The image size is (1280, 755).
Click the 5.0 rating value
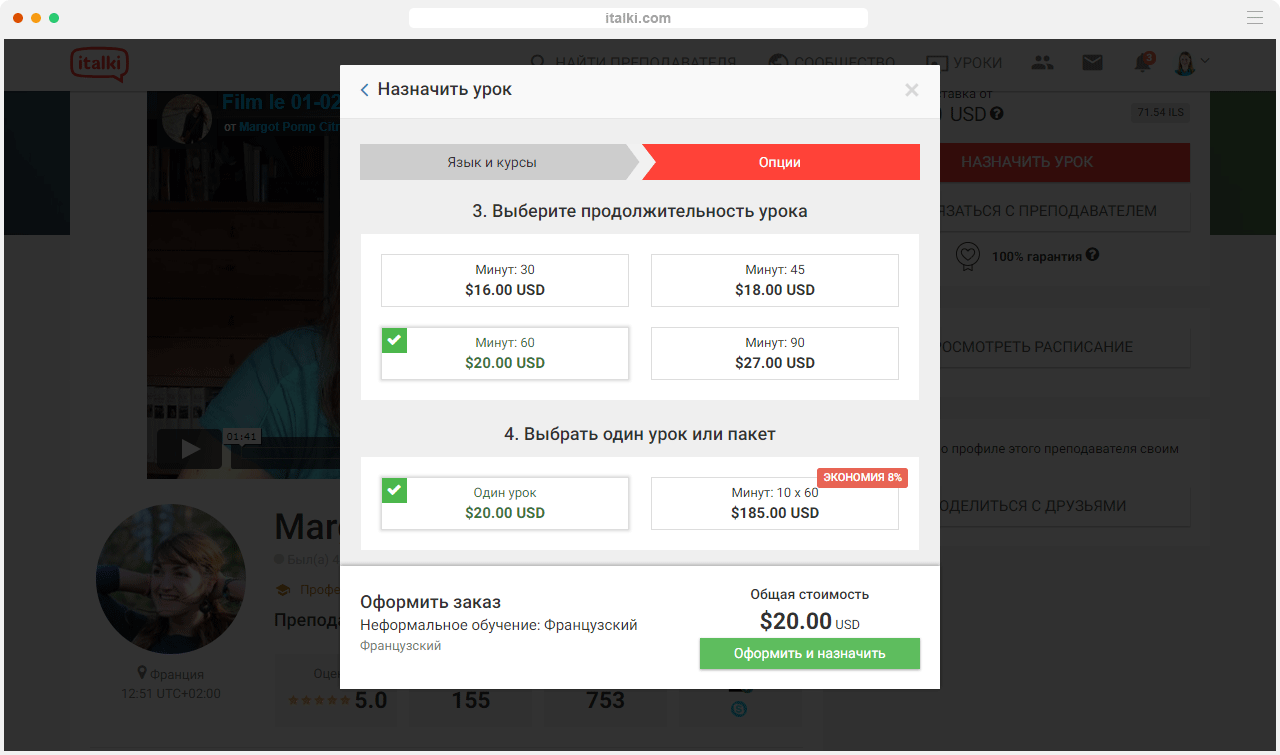[371, 700]
